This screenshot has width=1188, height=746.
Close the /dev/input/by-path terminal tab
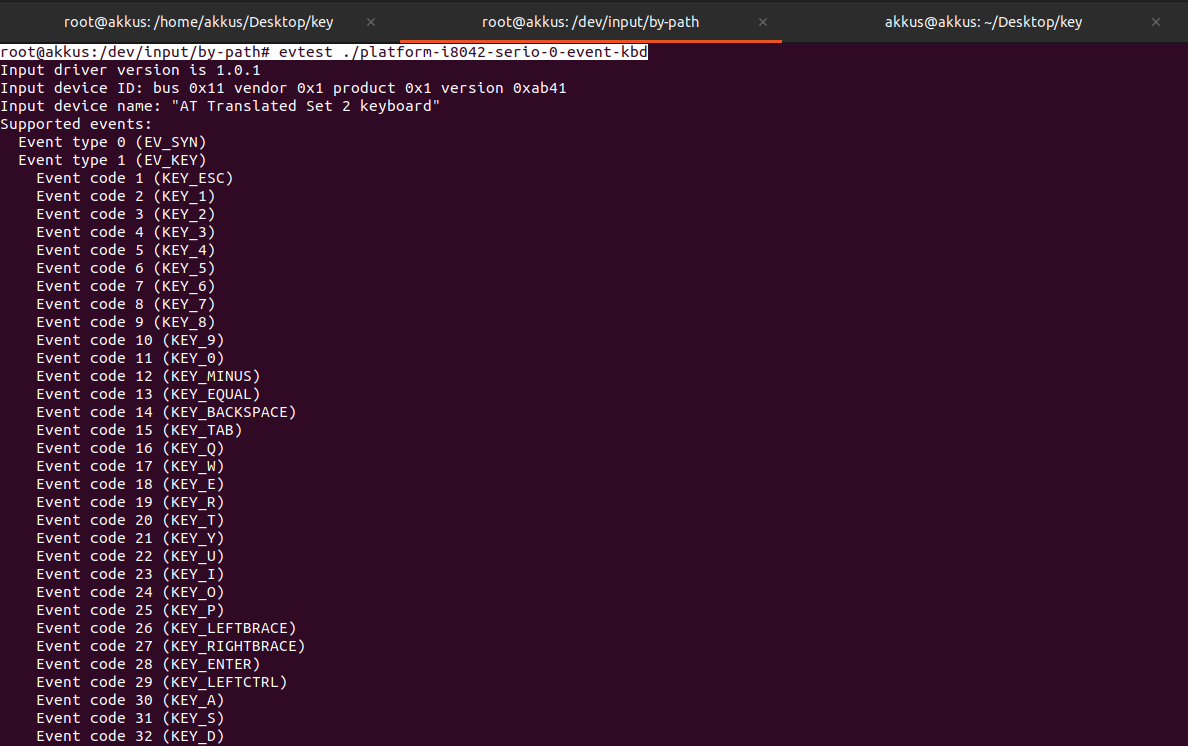763,21
